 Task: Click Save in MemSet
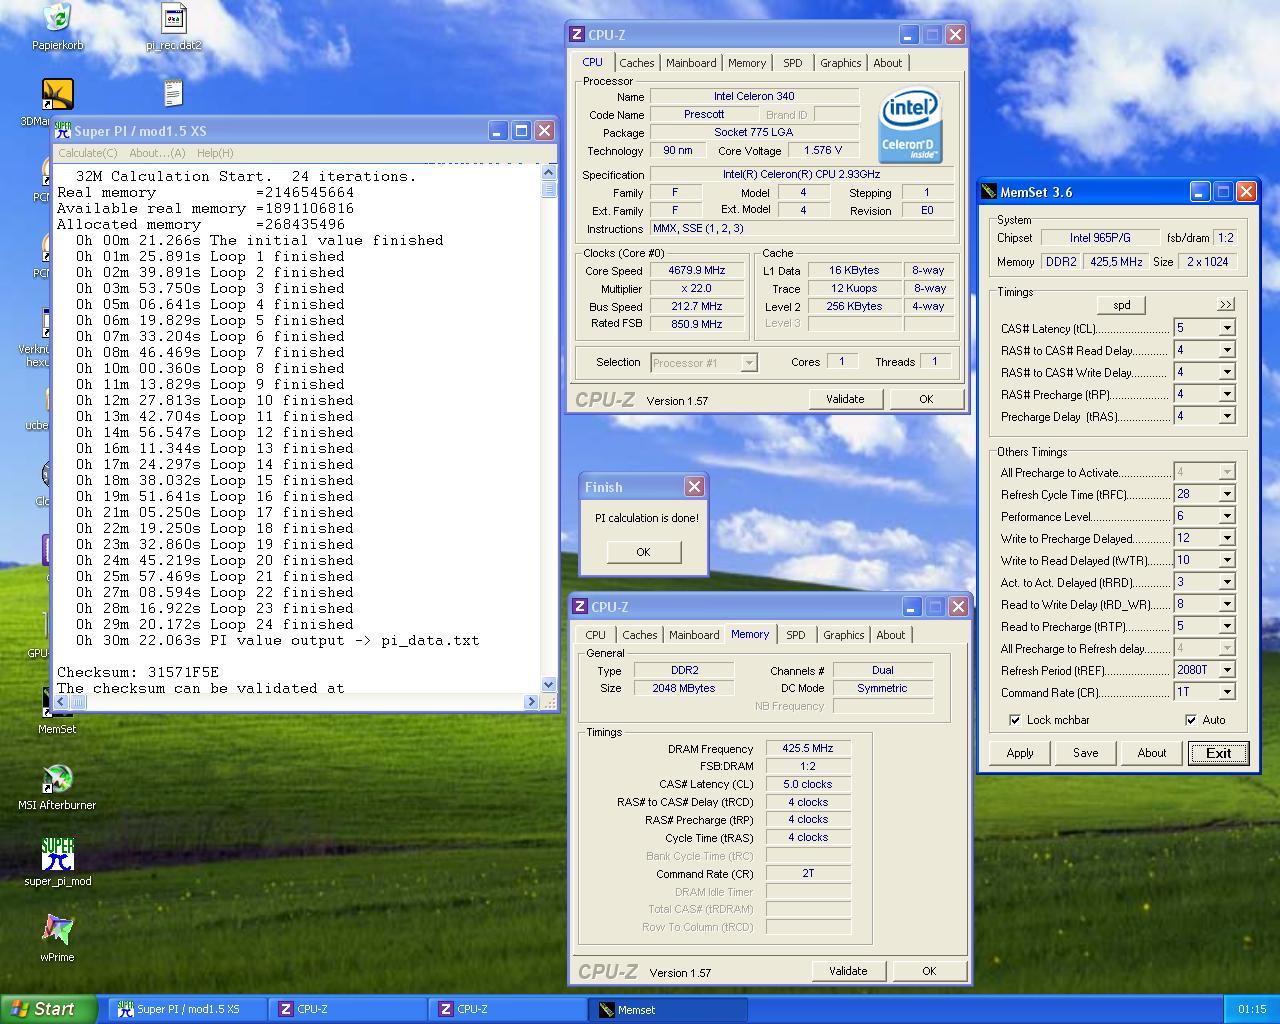(1086, 753)
